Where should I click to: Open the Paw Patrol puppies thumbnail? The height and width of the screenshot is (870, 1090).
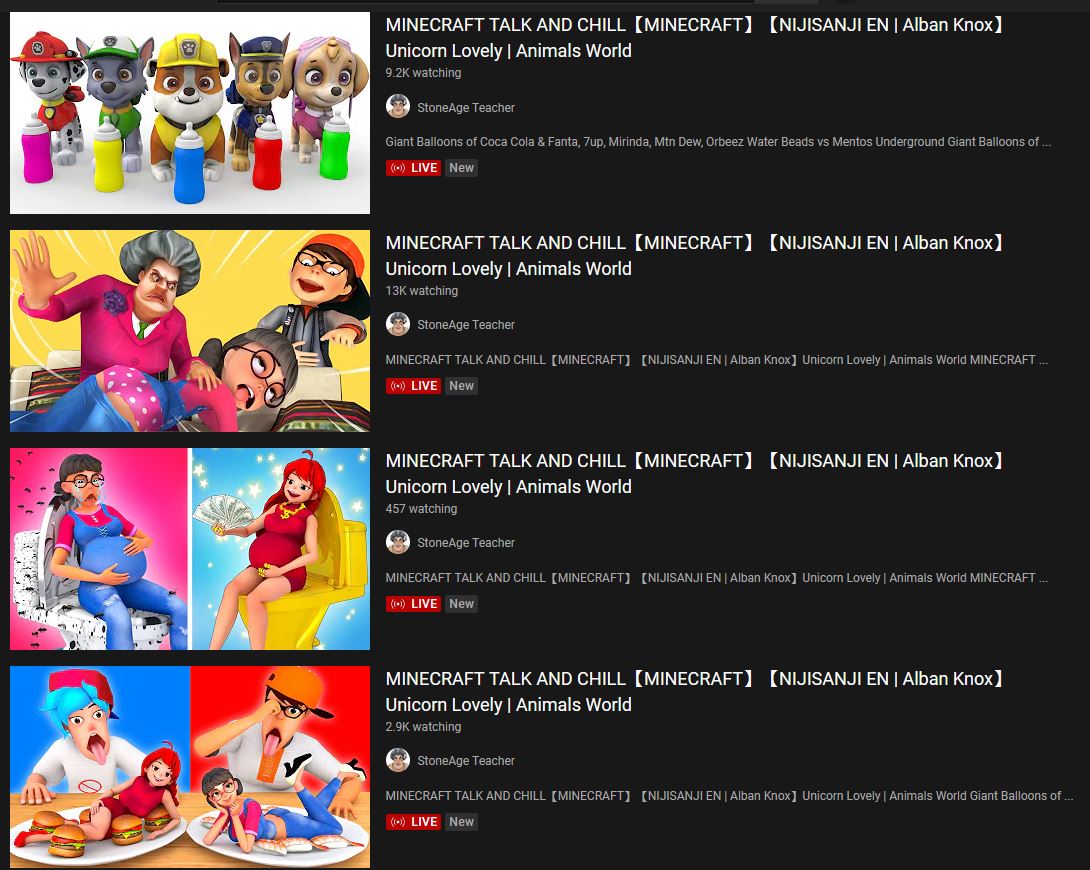pos(190,113)
